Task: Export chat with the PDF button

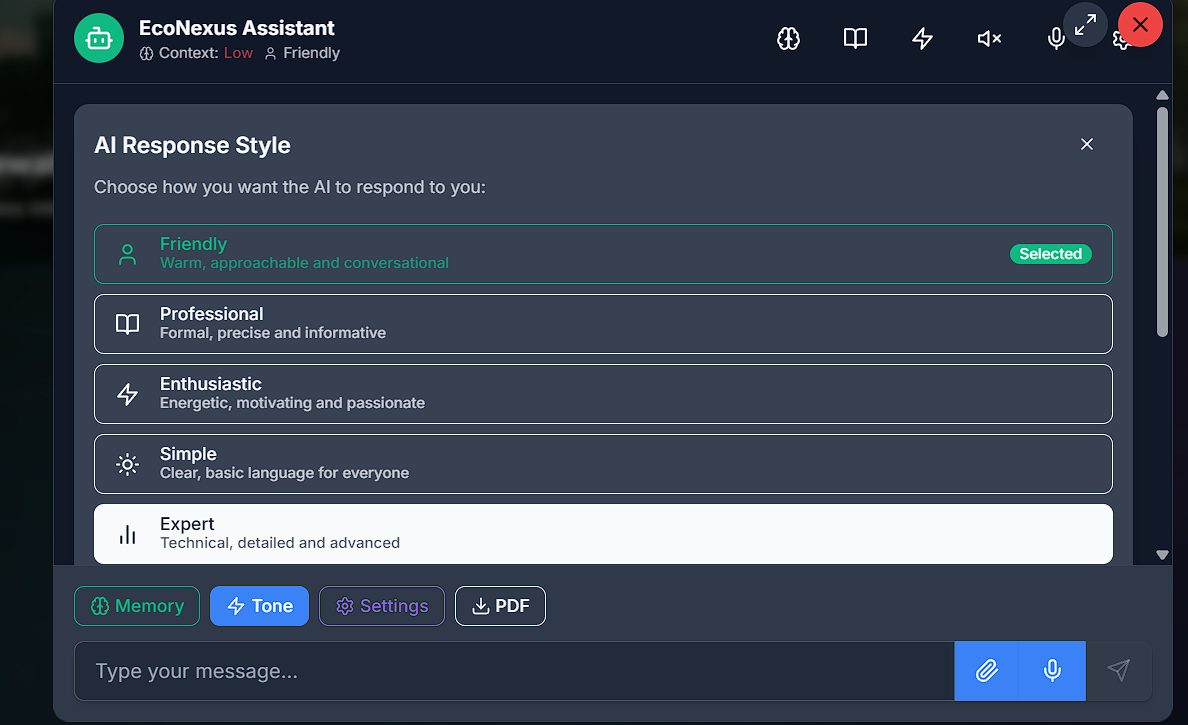Action: (x=500, y=606)
